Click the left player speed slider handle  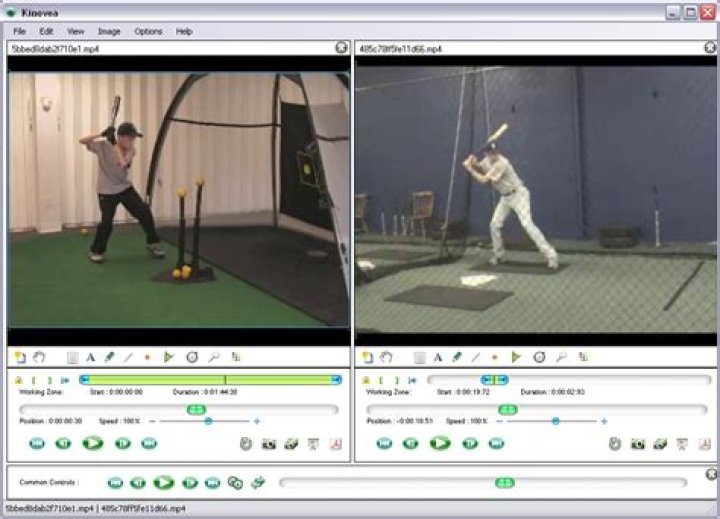pos(208,421)
